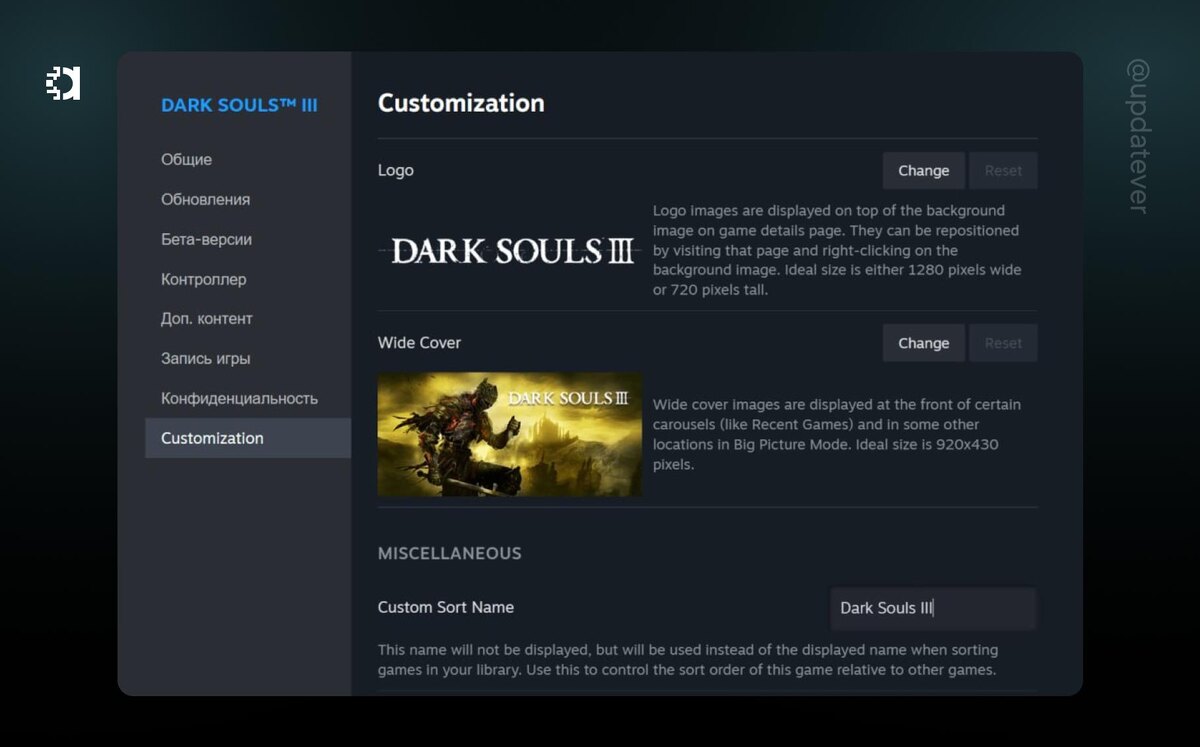1200x747 pixels.
Task: Click the DARK SOULS™ III title heading
Action: pos(239,105)
